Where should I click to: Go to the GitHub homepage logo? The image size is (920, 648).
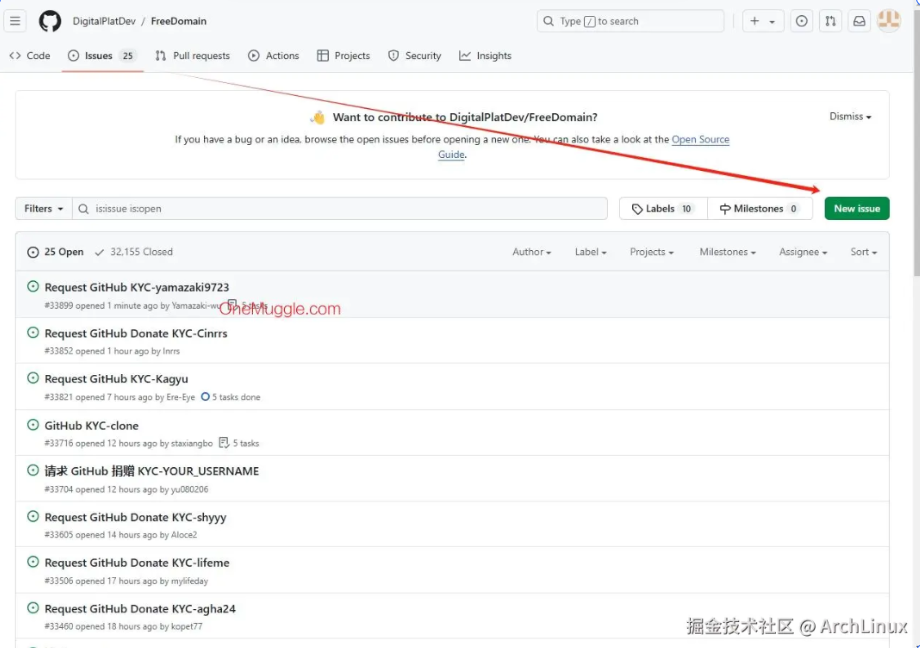pyautogui.click(x=50, y=21)
